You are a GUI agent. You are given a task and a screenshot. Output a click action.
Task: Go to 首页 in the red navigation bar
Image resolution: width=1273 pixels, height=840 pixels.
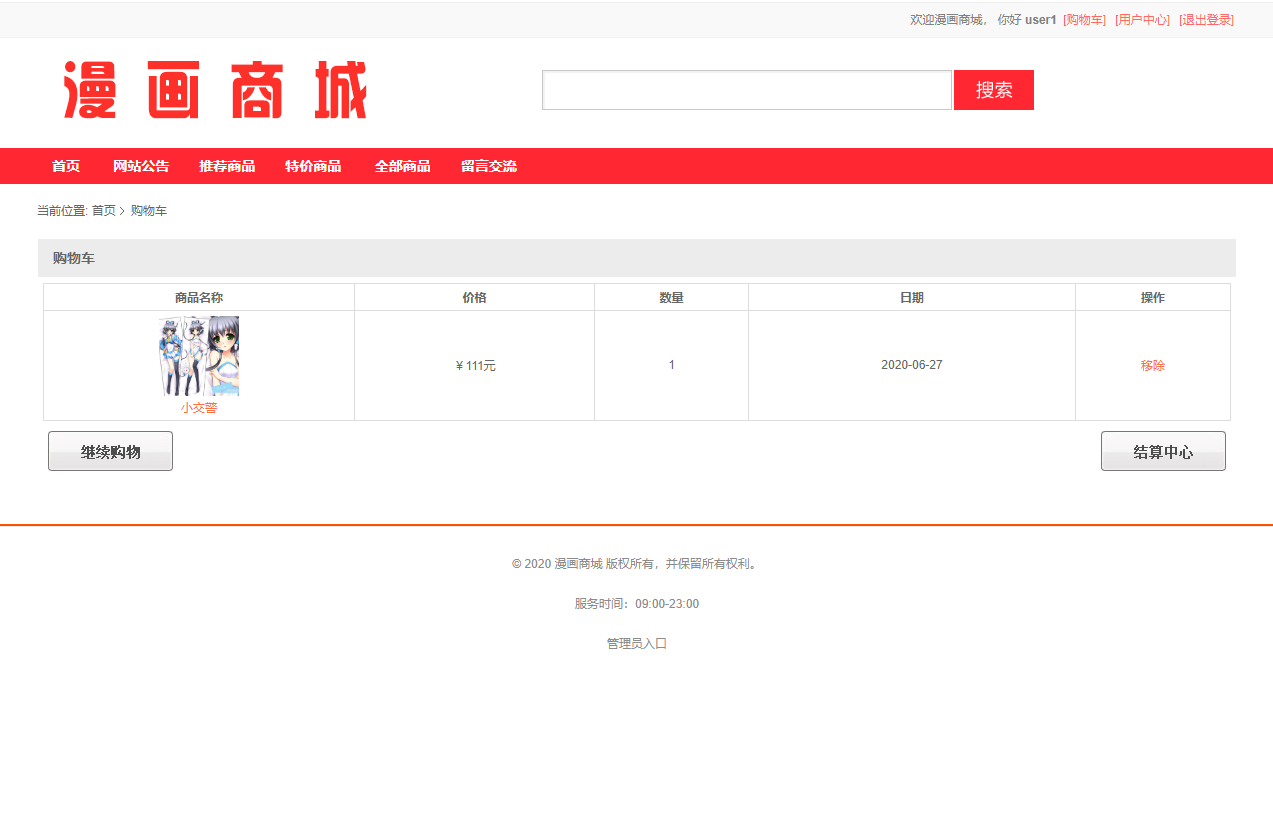(66, 166)
